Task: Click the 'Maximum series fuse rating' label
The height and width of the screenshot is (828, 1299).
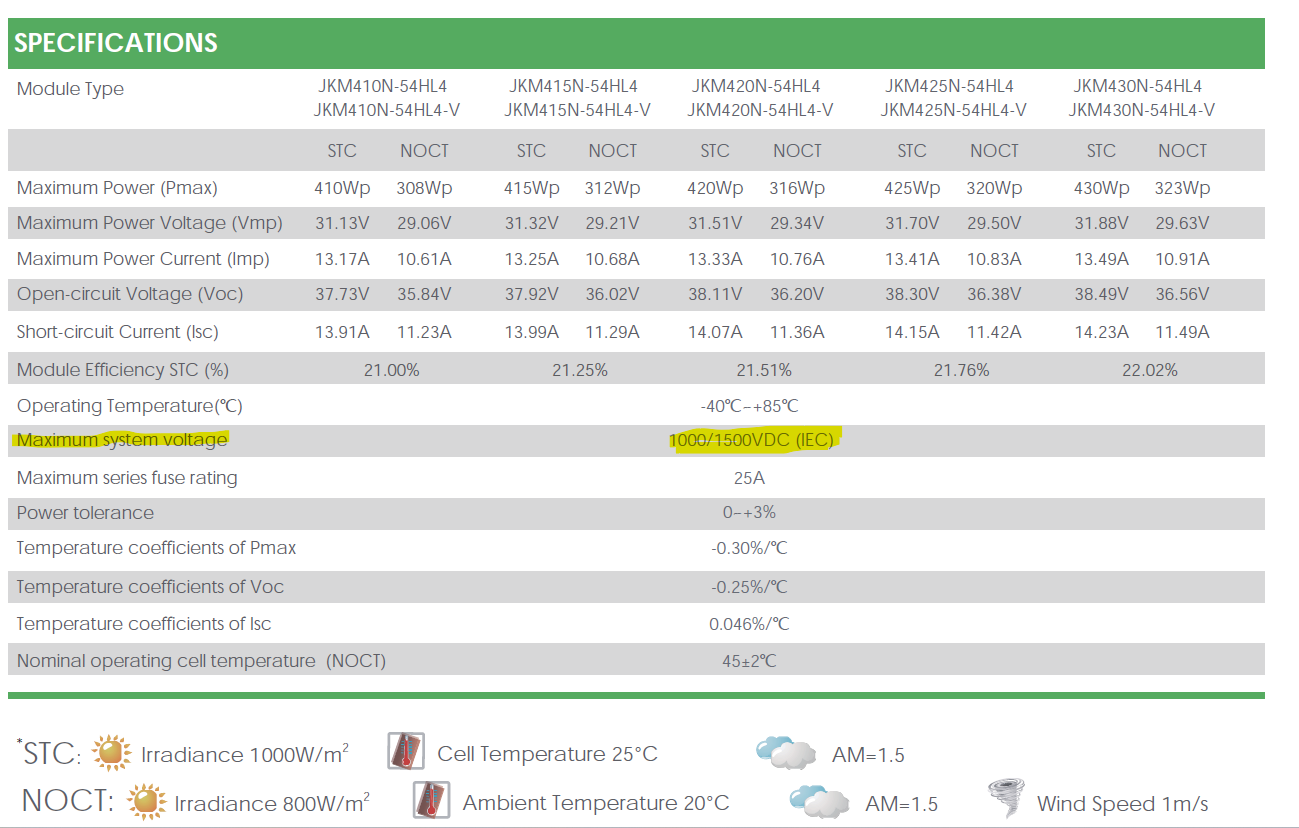Action: pos(127,478)
